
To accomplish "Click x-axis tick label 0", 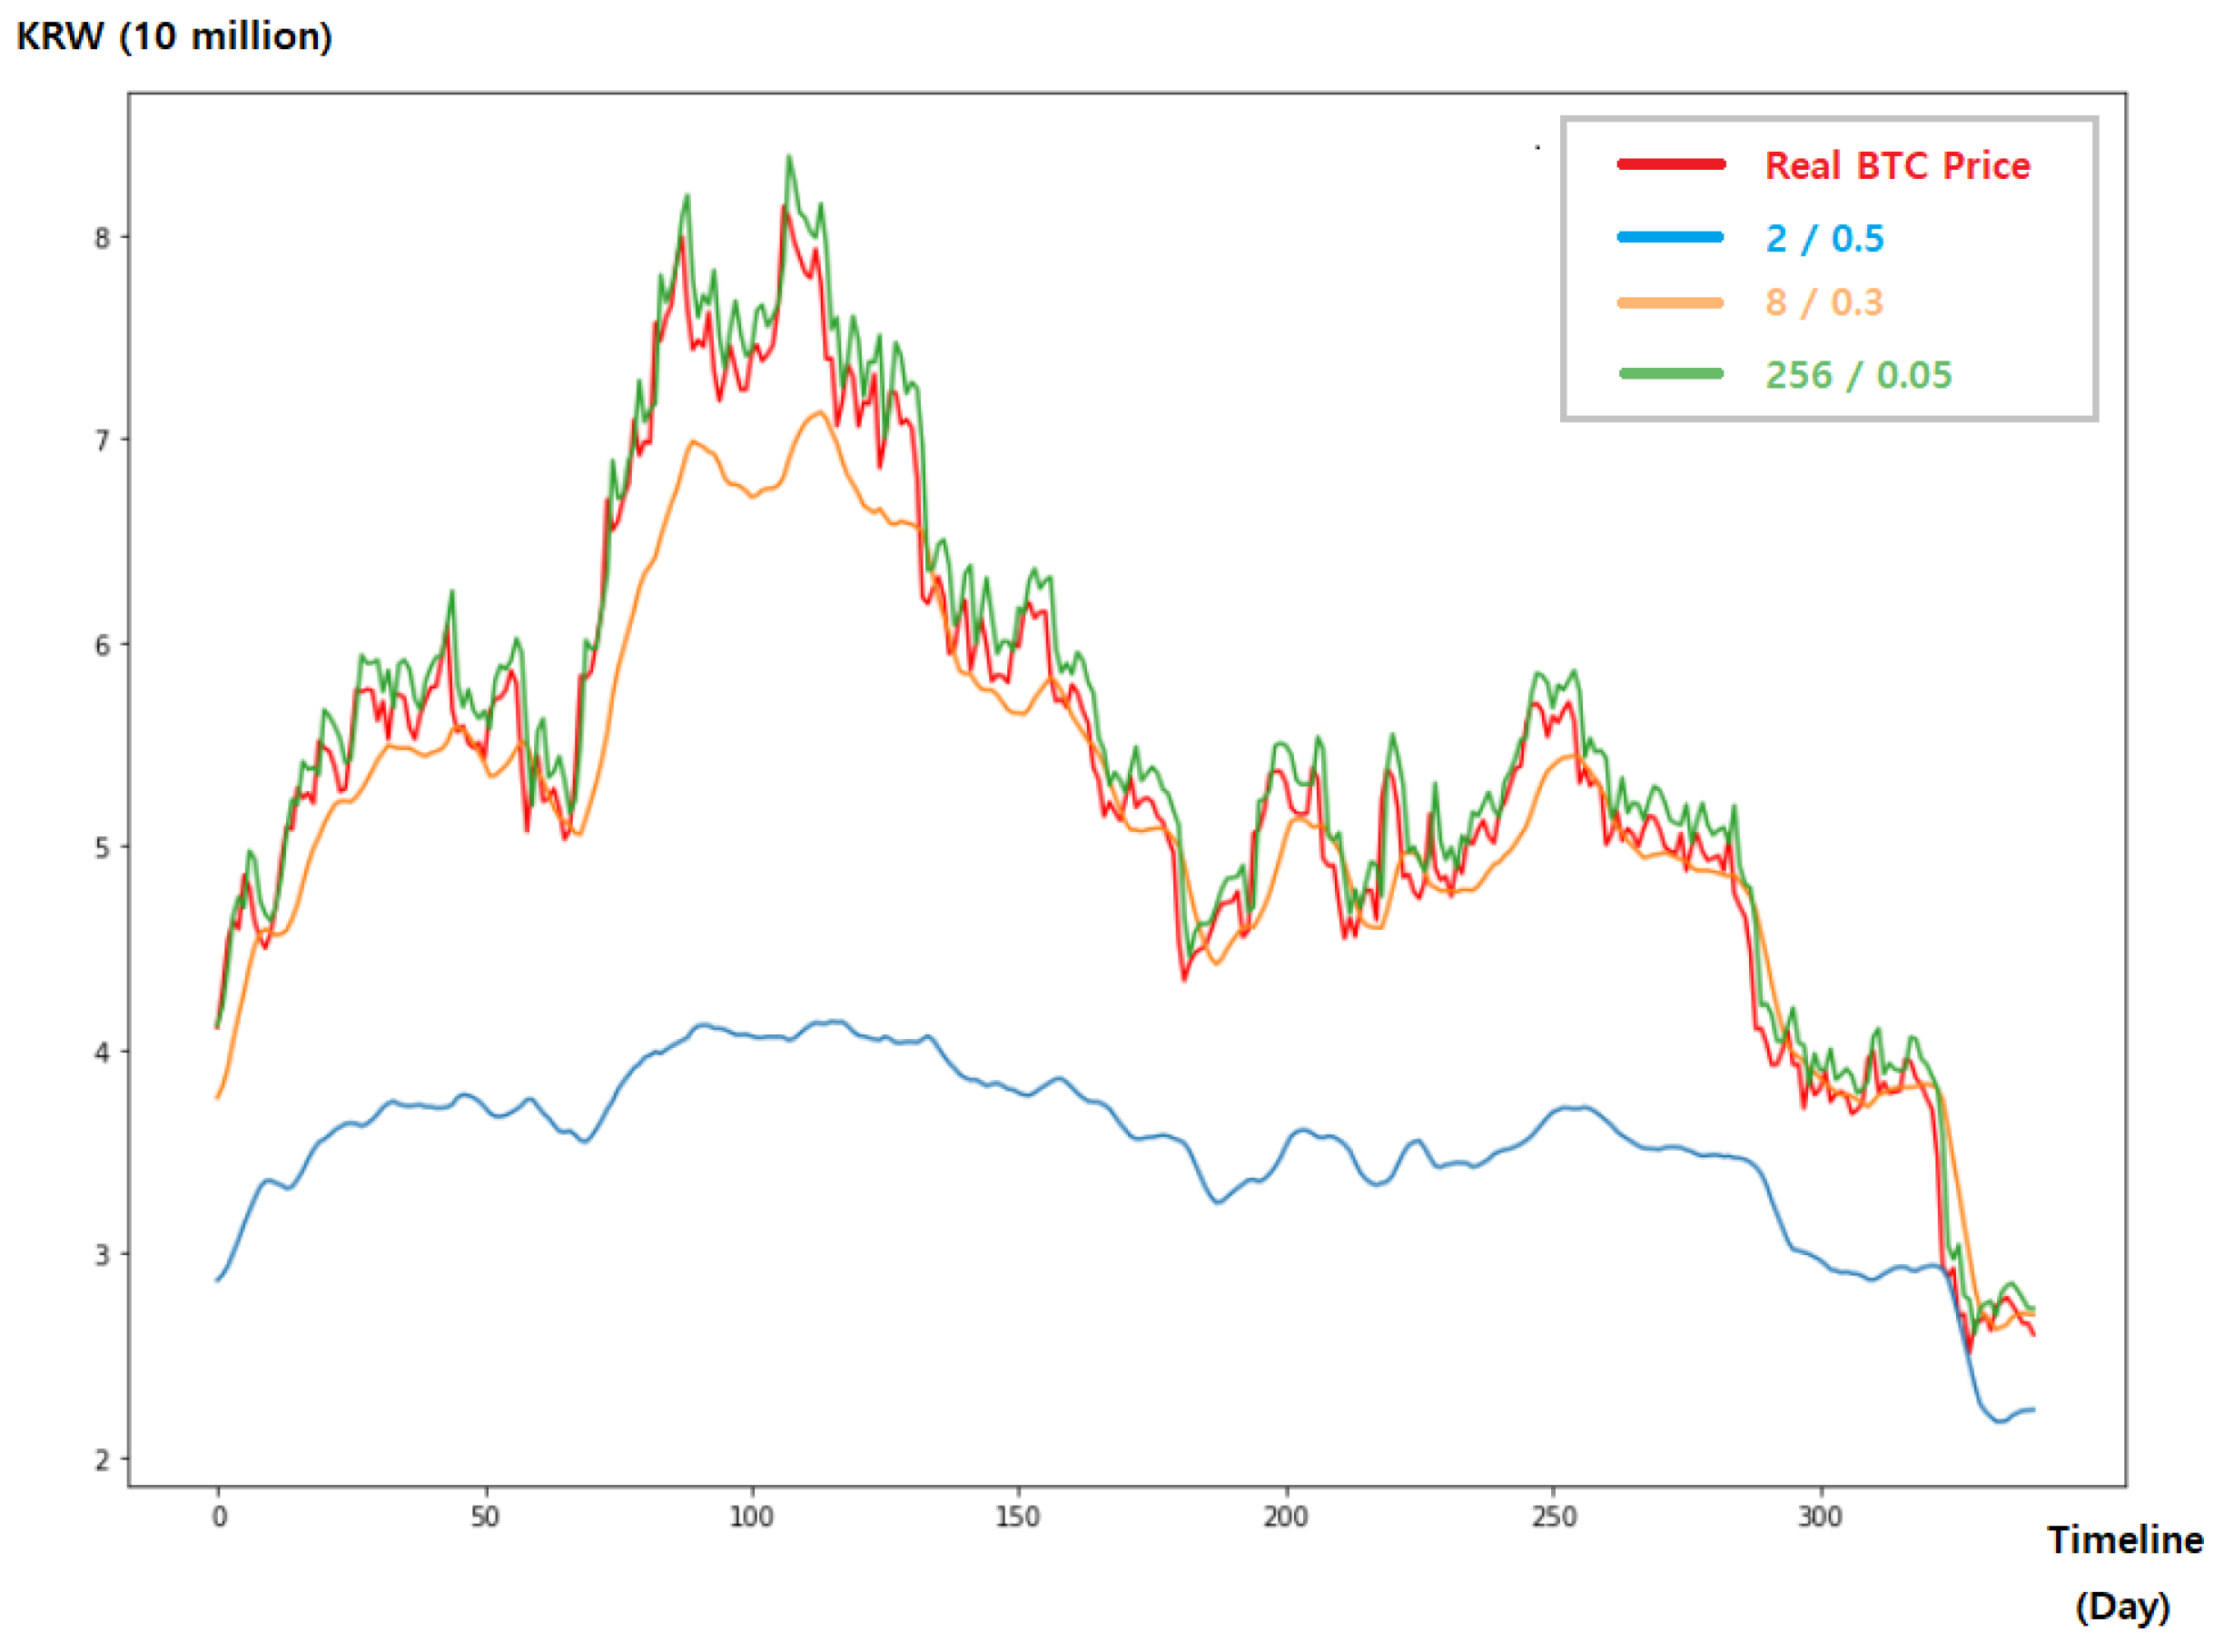I will 219,1517.
